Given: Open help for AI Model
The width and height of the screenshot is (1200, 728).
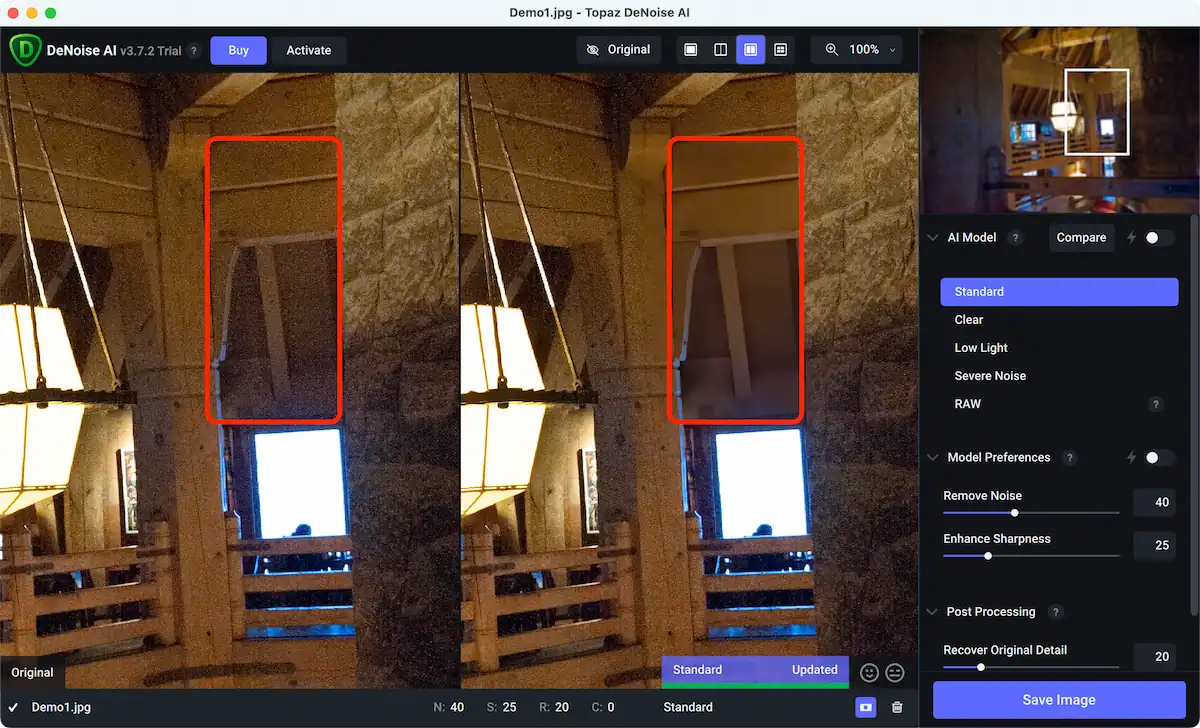Looking at the screenshot, I should 1015,238.
